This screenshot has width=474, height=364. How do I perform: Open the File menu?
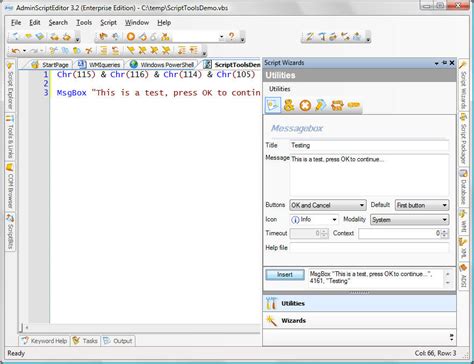16,23
